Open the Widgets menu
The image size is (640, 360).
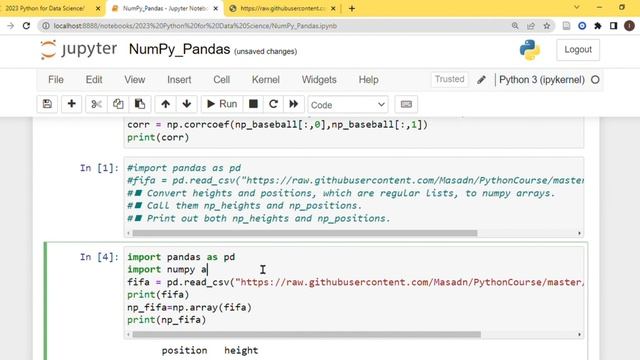click(x=319, y=80)
